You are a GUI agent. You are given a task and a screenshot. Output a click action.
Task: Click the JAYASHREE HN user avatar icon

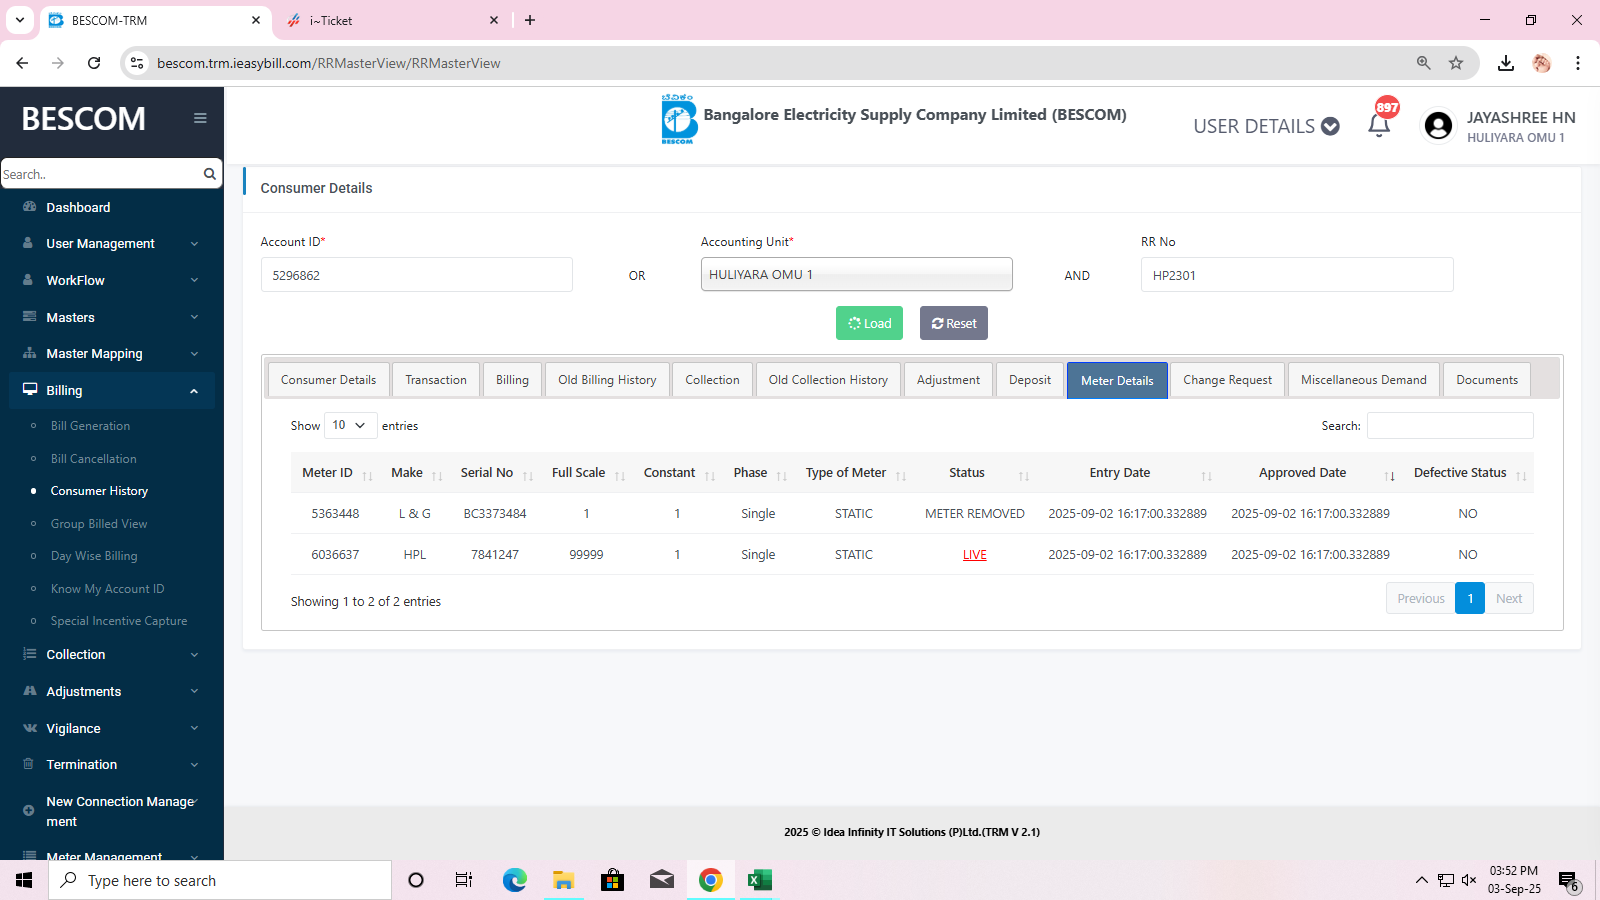click(x=1438, y=126)
